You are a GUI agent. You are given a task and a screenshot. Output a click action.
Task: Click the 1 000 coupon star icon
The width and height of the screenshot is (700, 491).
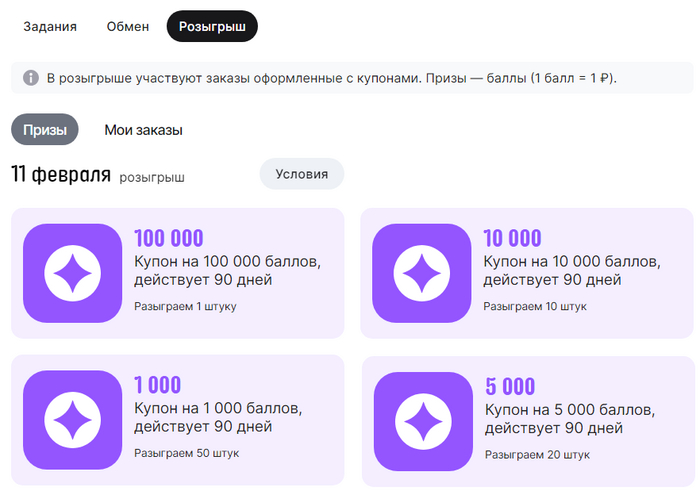pyautogui.click(x=71, y=419)
